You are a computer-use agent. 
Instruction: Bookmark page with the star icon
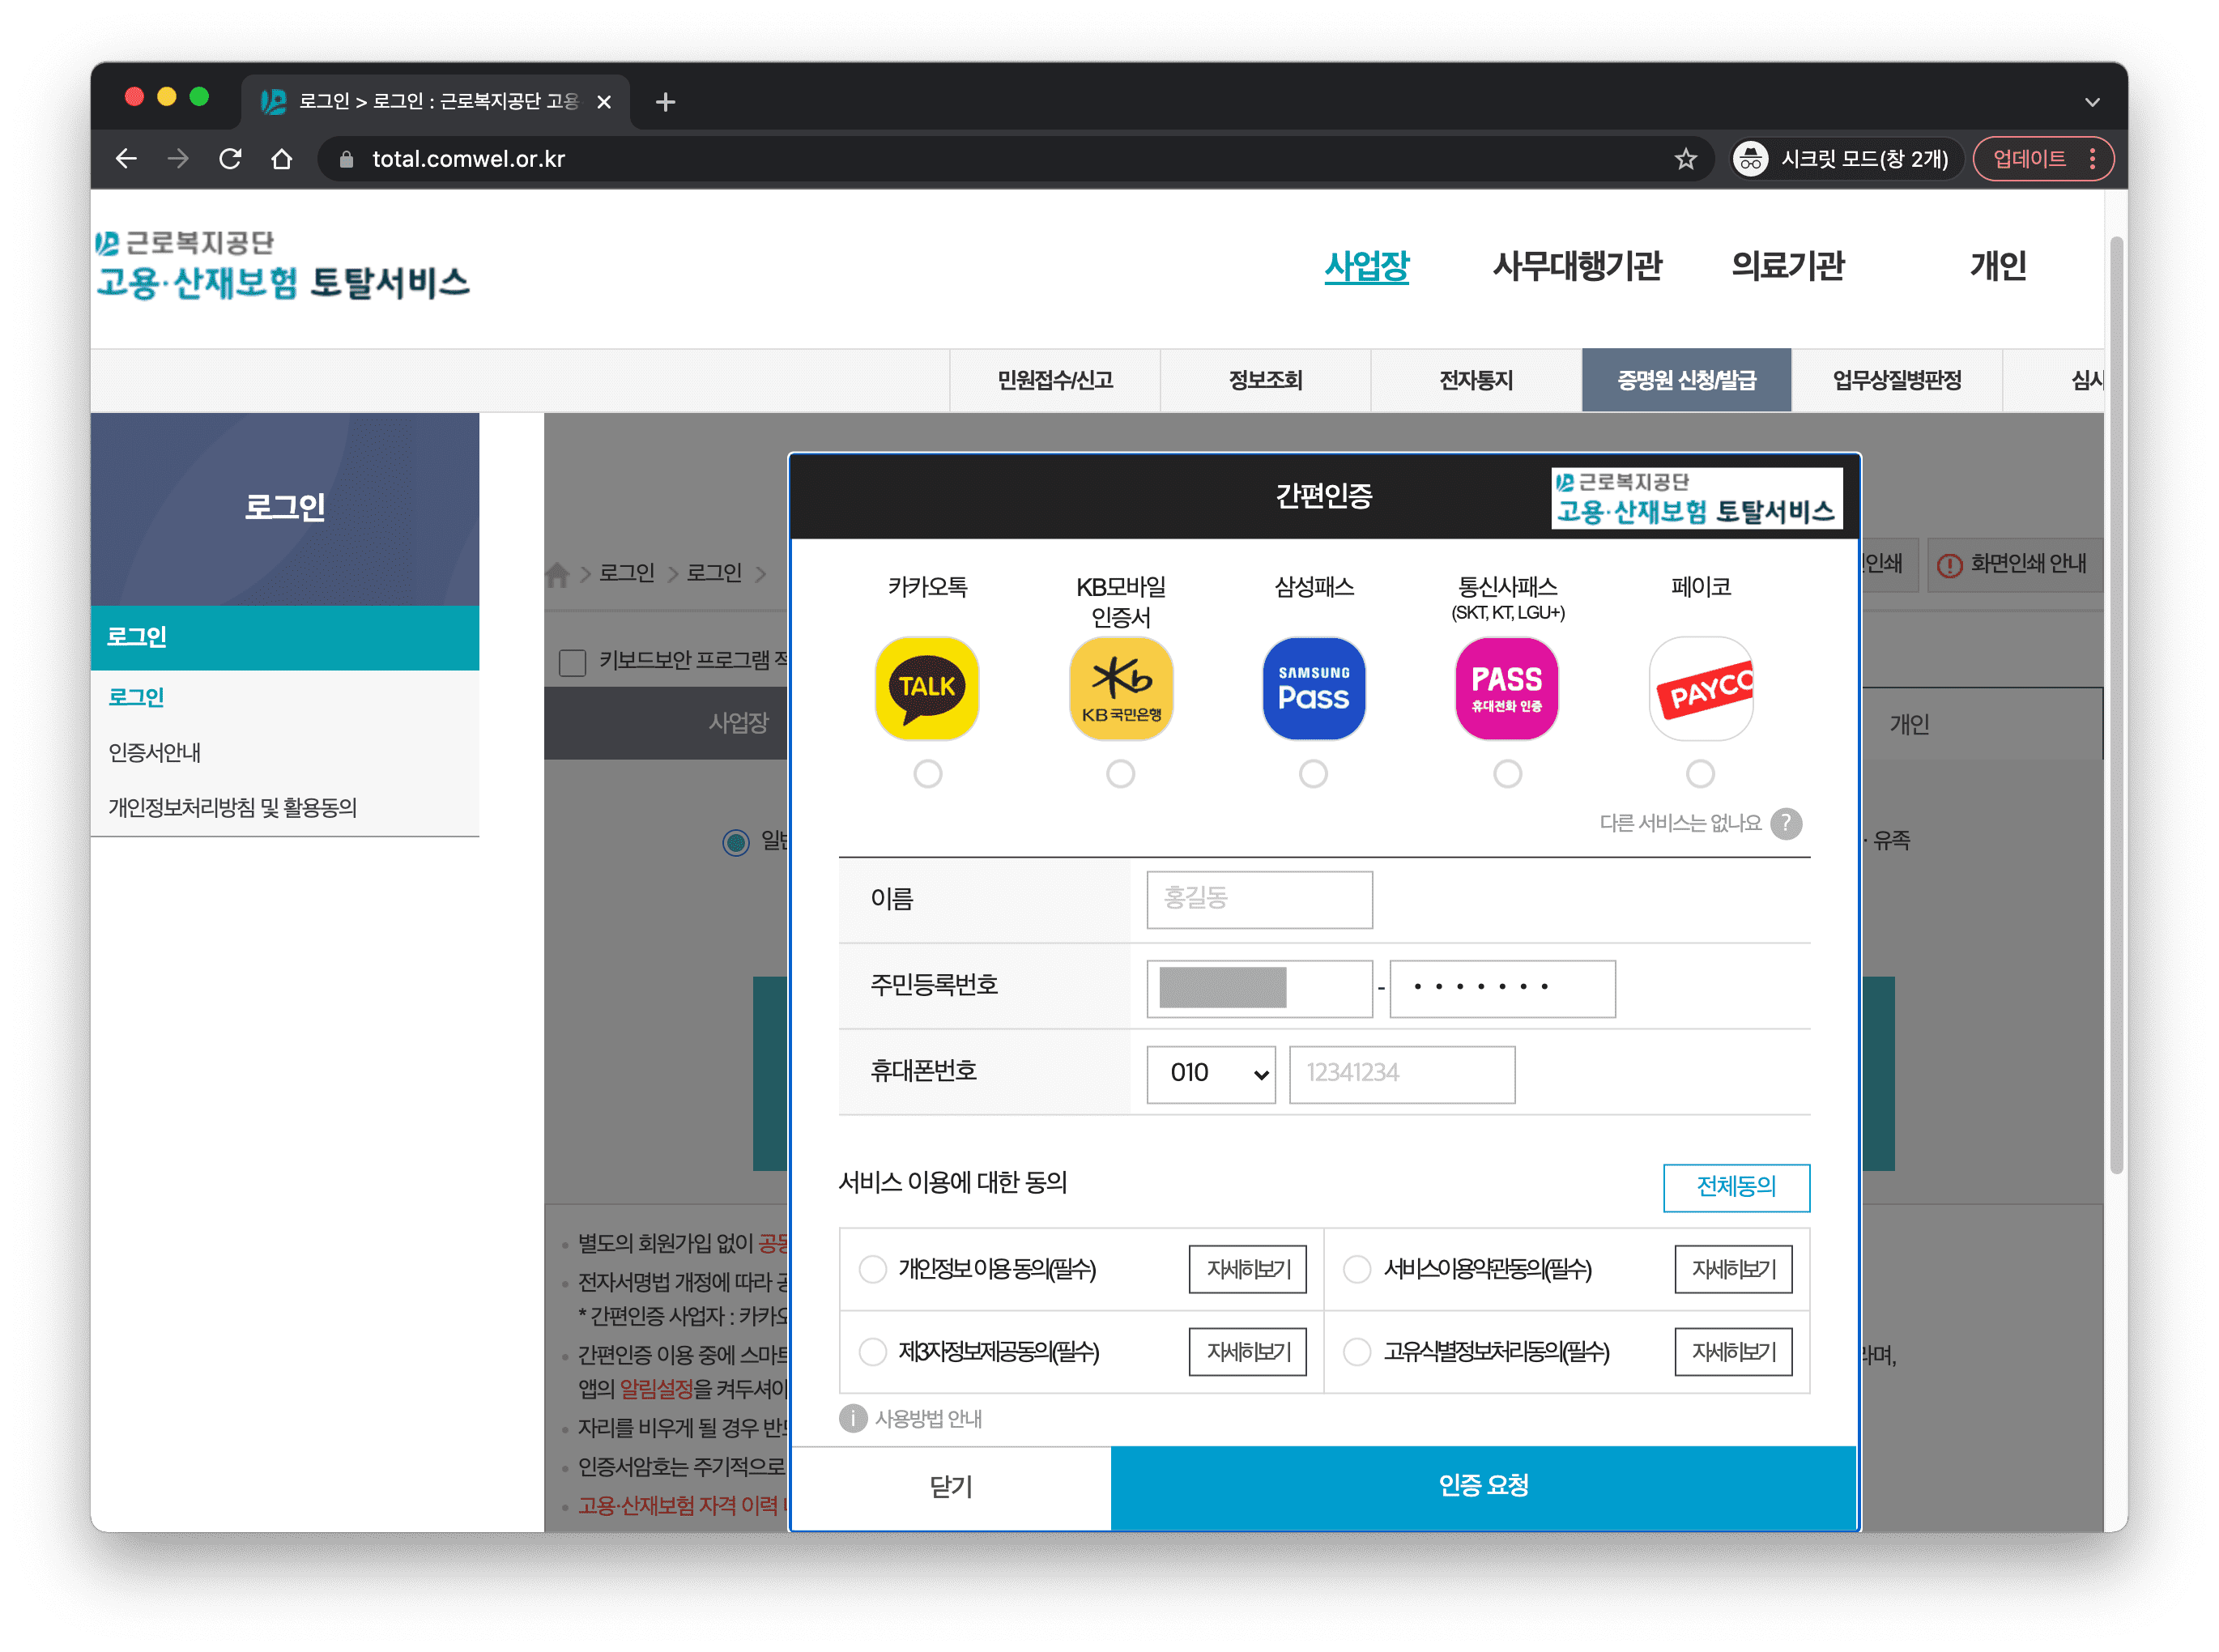(1685, 159)
